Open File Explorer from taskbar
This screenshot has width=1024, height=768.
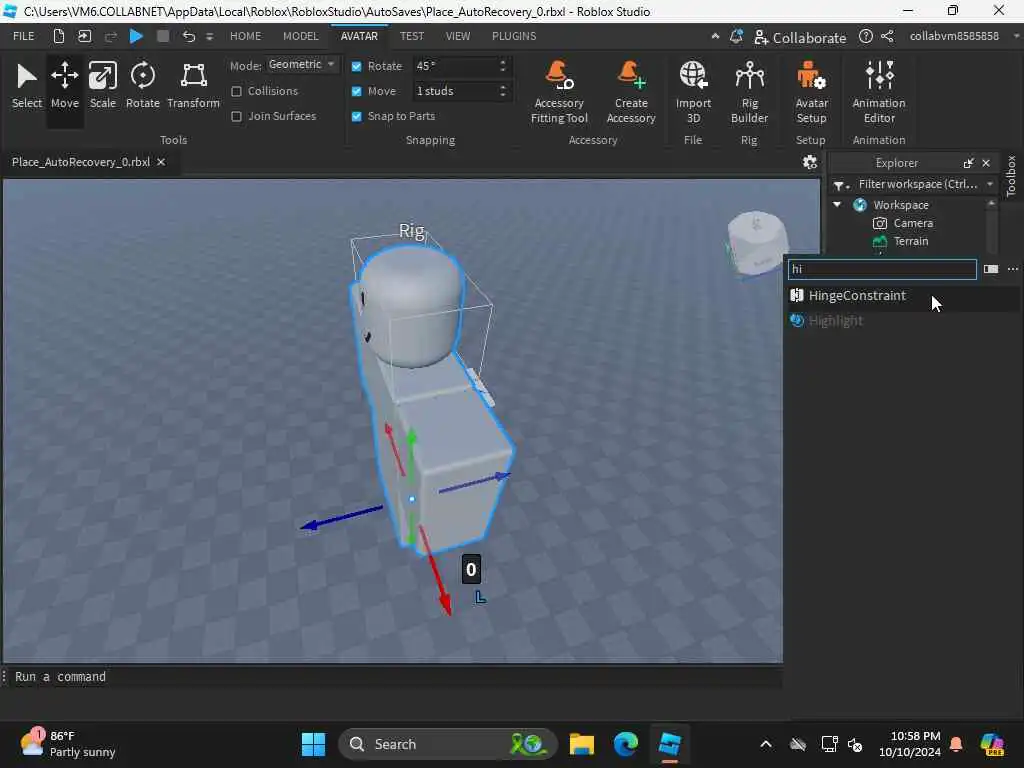pos(581,744)
